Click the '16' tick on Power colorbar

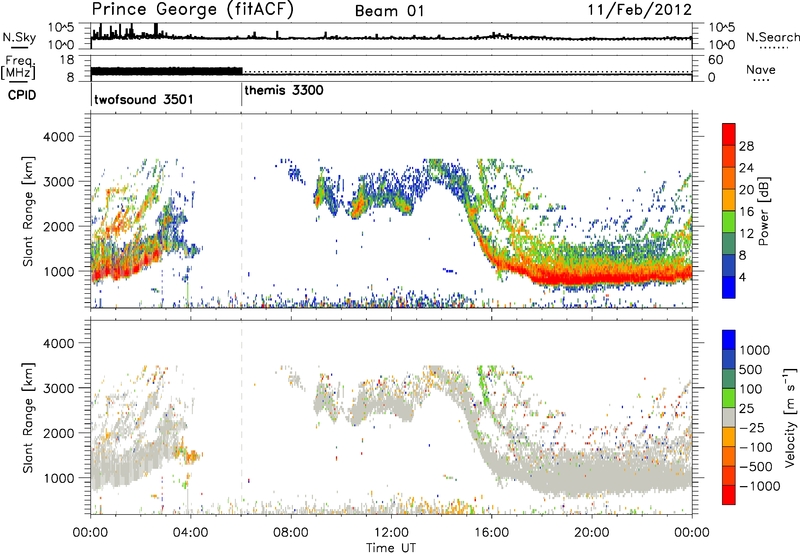tap(746, 212)
